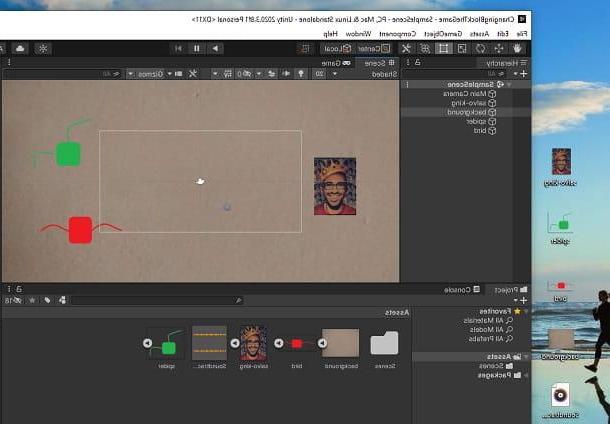The width and height of the screenshot is (610, 424).
Task: Select the Move tool
Action: (x=499, y=49)
